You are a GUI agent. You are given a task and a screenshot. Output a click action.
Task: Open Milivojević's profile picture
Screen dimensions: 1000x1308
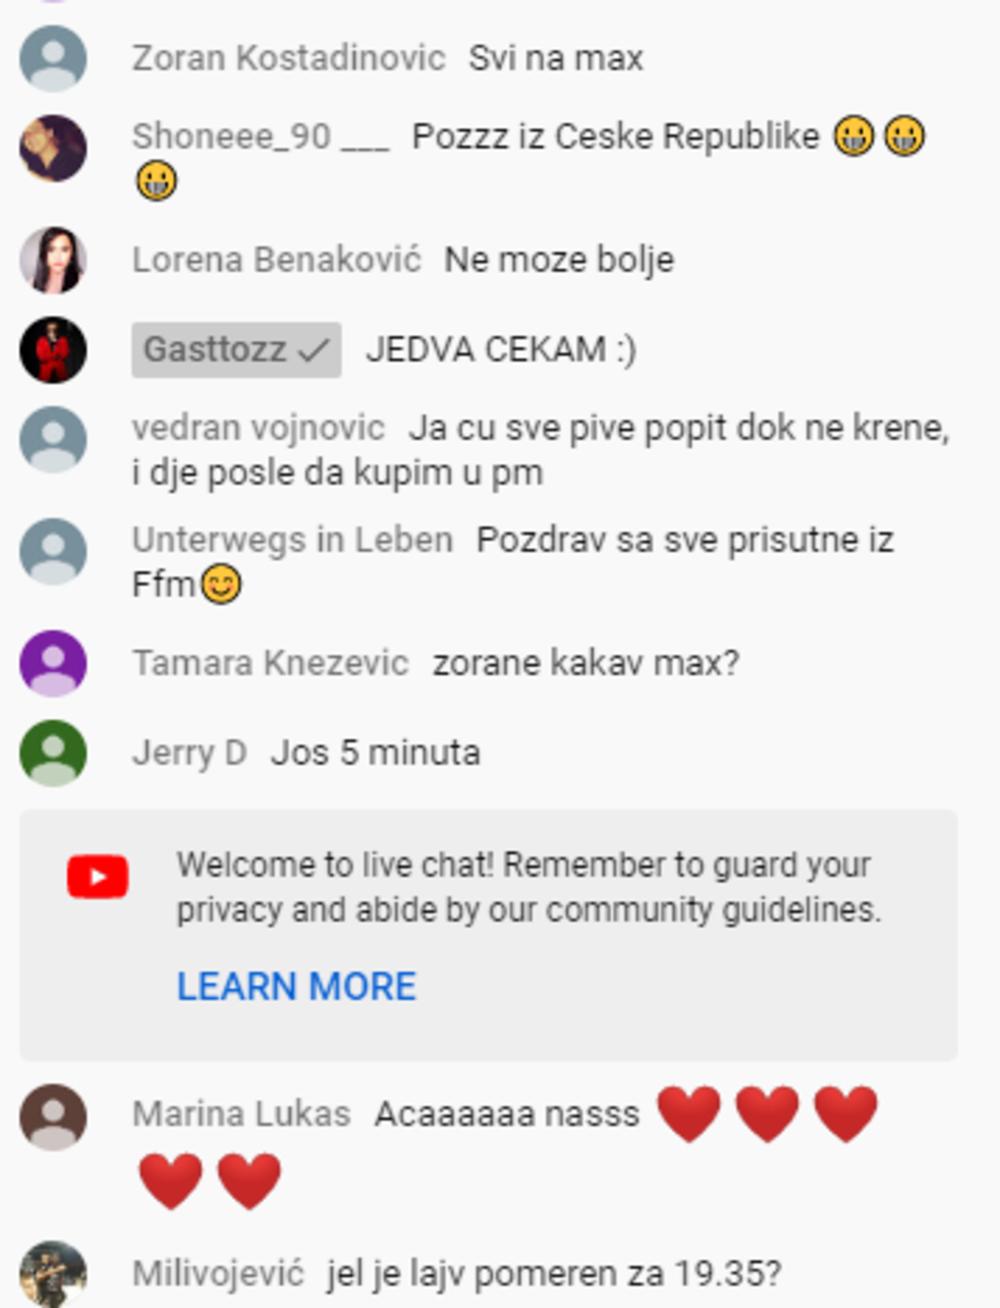[53, 1274]
